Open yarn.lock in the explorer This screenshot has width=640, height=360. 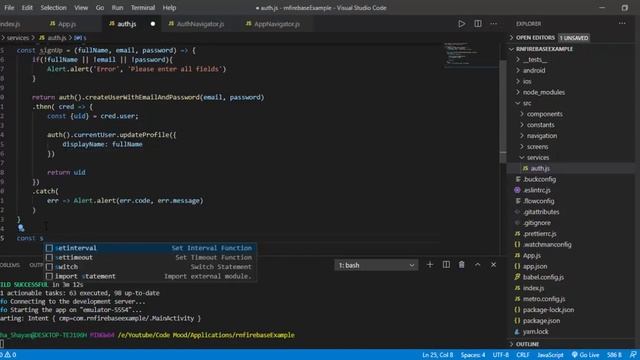pos(536,332)
